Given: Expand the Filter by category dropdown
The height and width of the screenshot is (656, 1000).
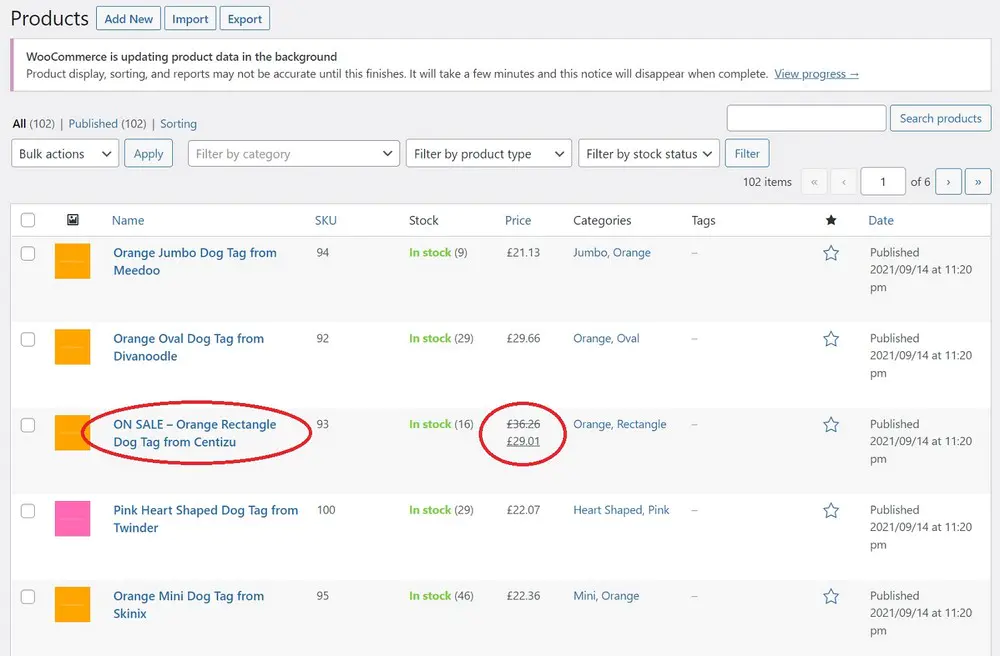Looking at the screenshot, I should tap(294, 154).
